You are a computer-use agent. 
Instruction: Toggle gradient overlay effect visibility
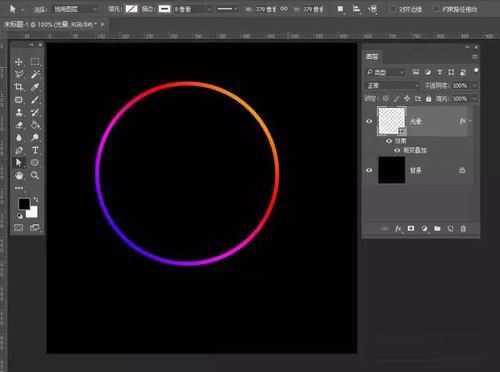pyautogui.click(x=397, y=150)
